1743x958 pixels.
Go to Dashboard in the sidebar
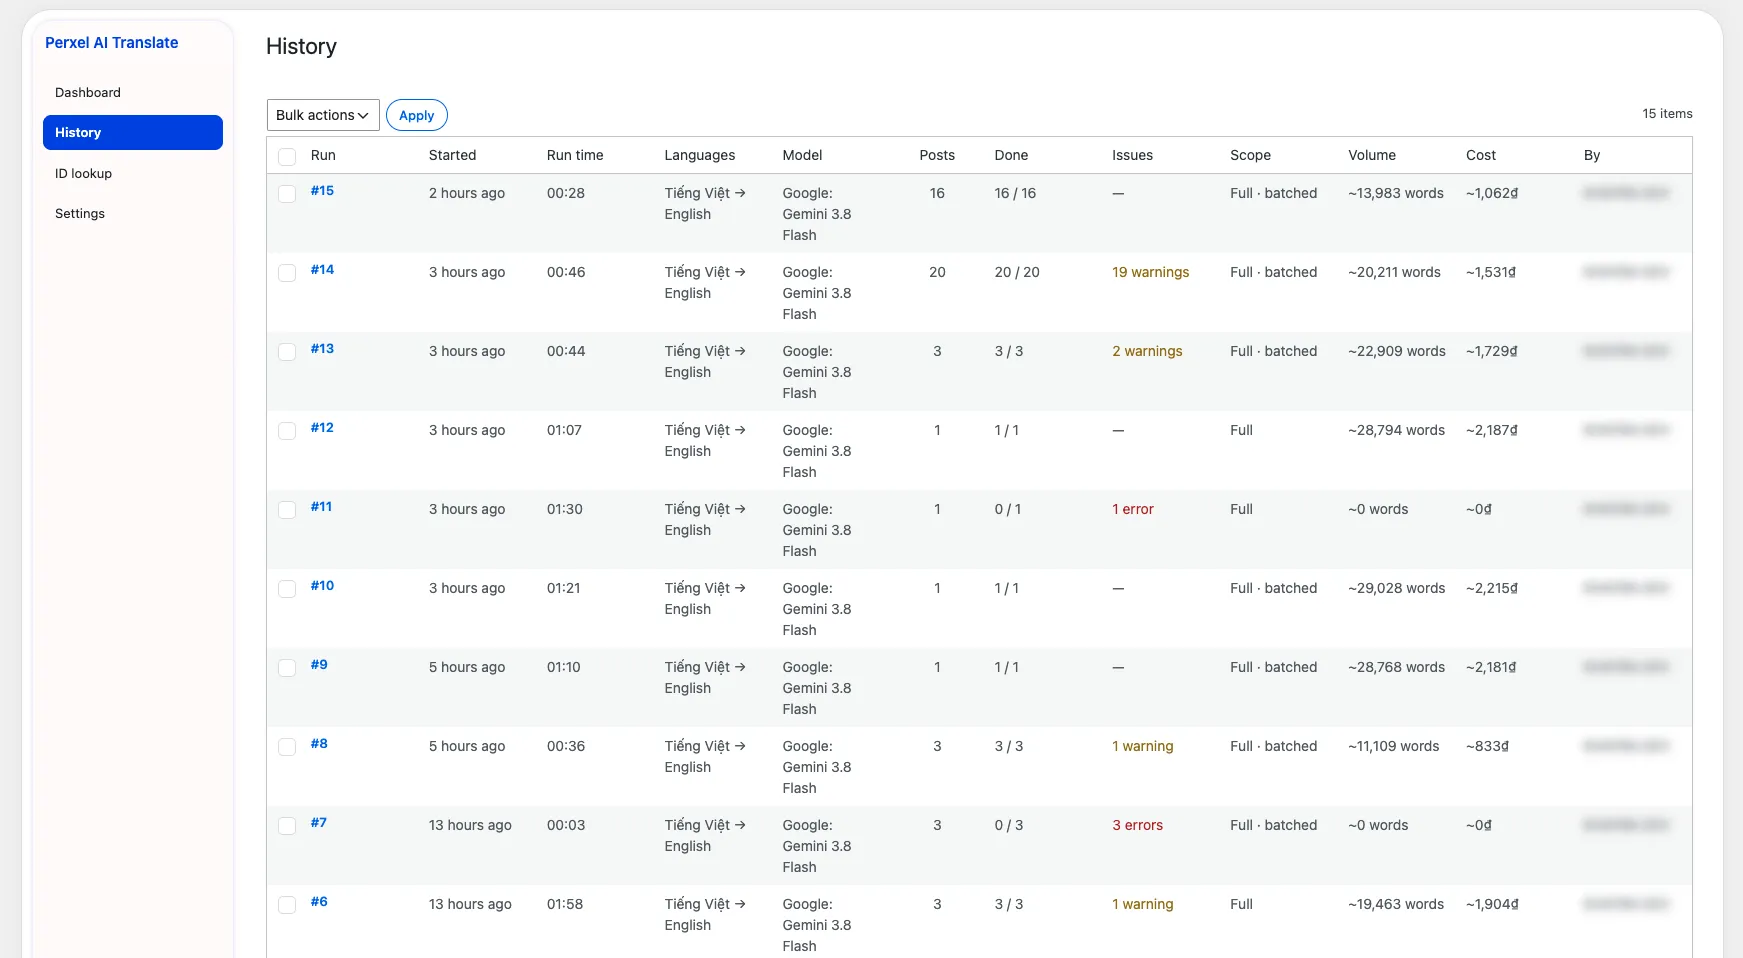tap(133, 92)
